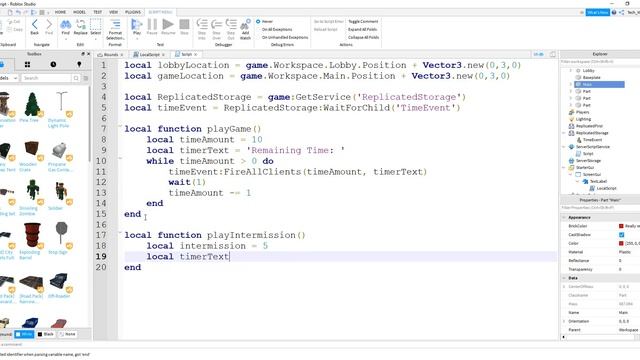The width and height of the screenshot is (640, 360).
Task: Click the Pause test button
Action: (152, 24)
